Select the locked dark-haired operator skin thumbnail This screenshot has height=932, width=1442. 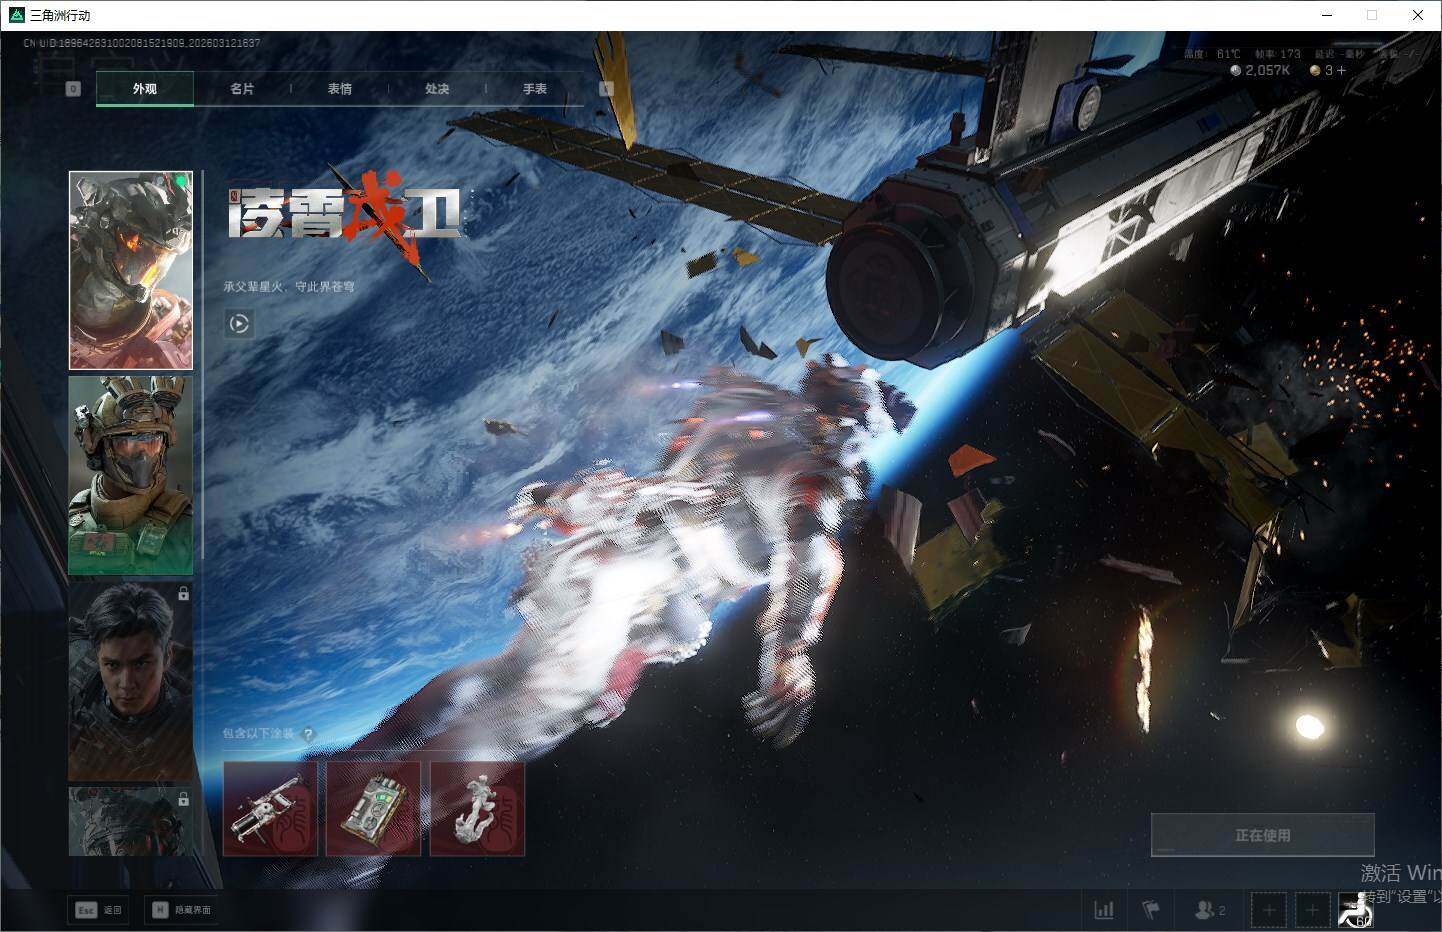click(131, 682)
